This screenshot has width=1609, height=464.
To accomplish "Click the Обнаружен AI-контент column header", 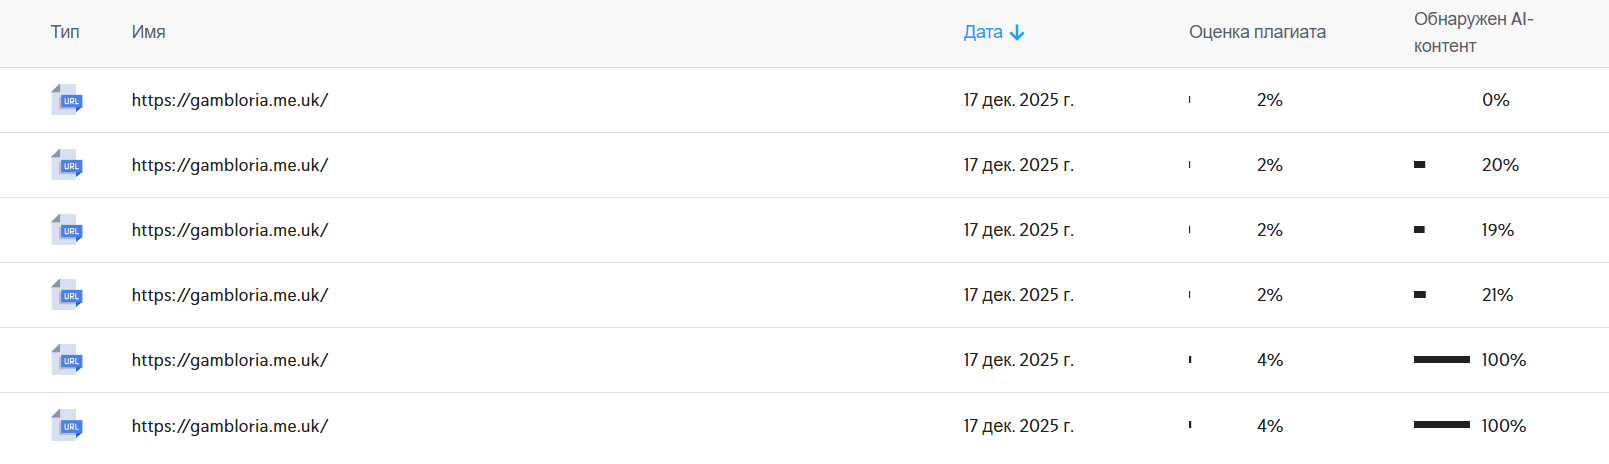I will click(1473, 32).
